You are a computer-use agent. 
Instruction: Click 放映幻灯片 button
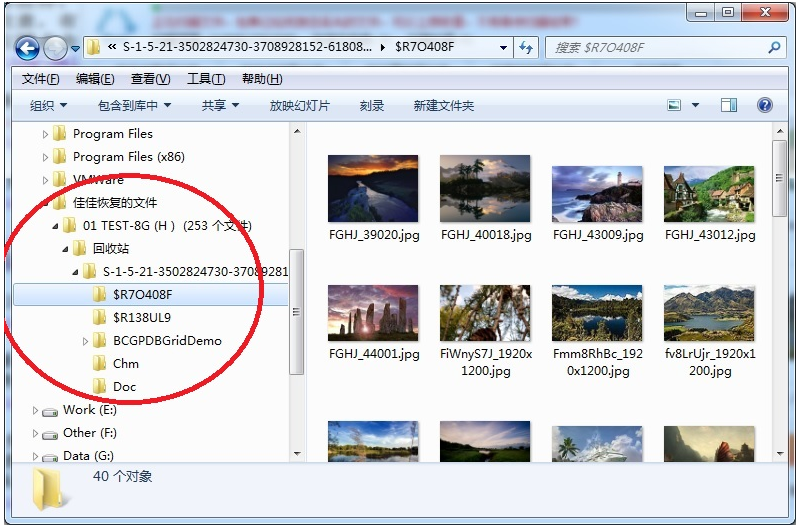coord(300,105)
